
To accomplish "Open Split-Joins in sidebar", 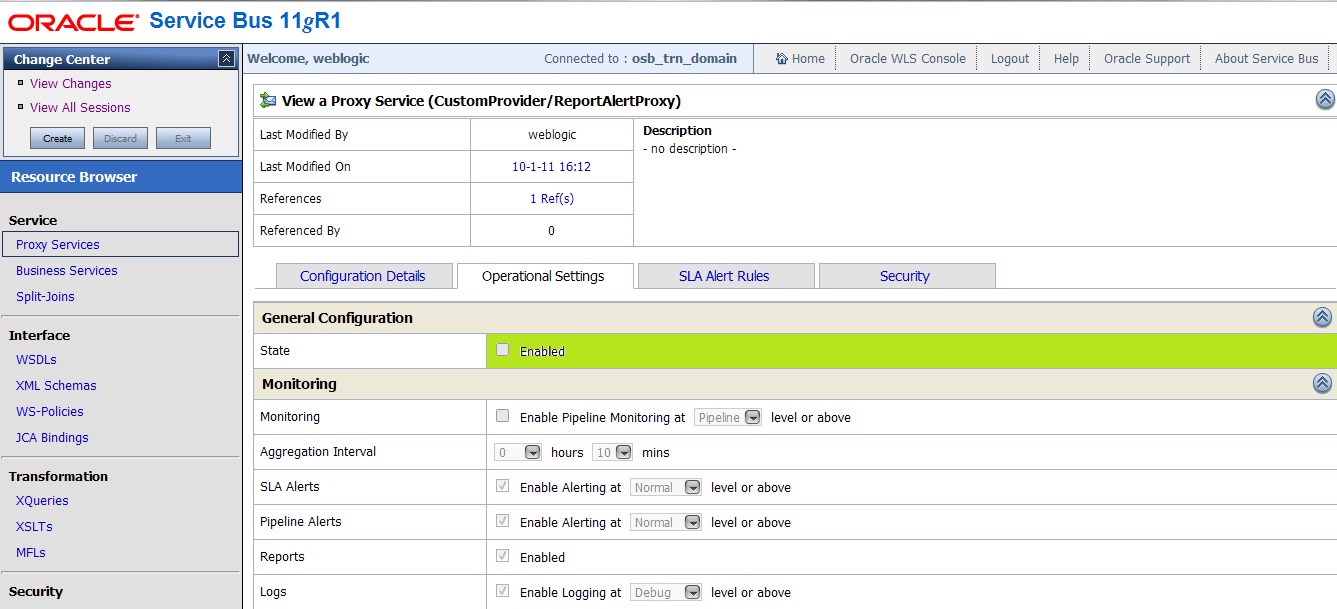I will [45, 297].
